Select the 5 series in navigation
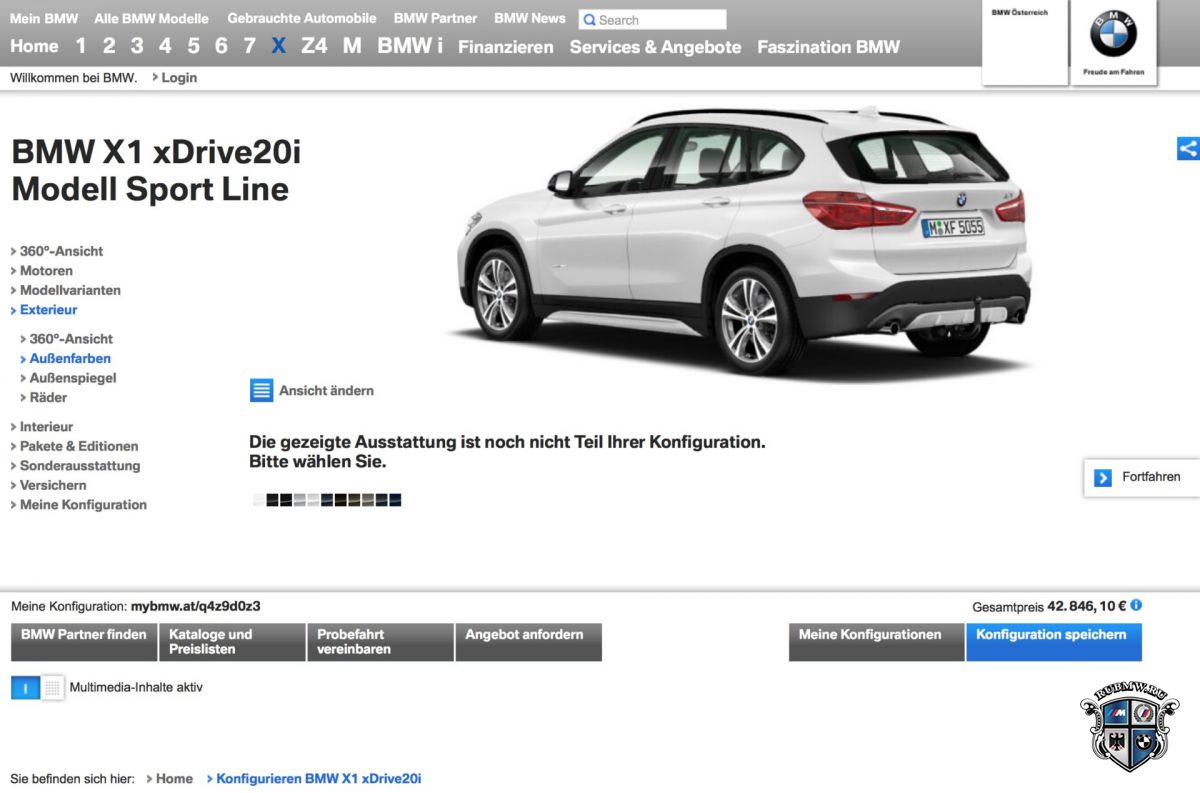 click(x=193, y=46)
